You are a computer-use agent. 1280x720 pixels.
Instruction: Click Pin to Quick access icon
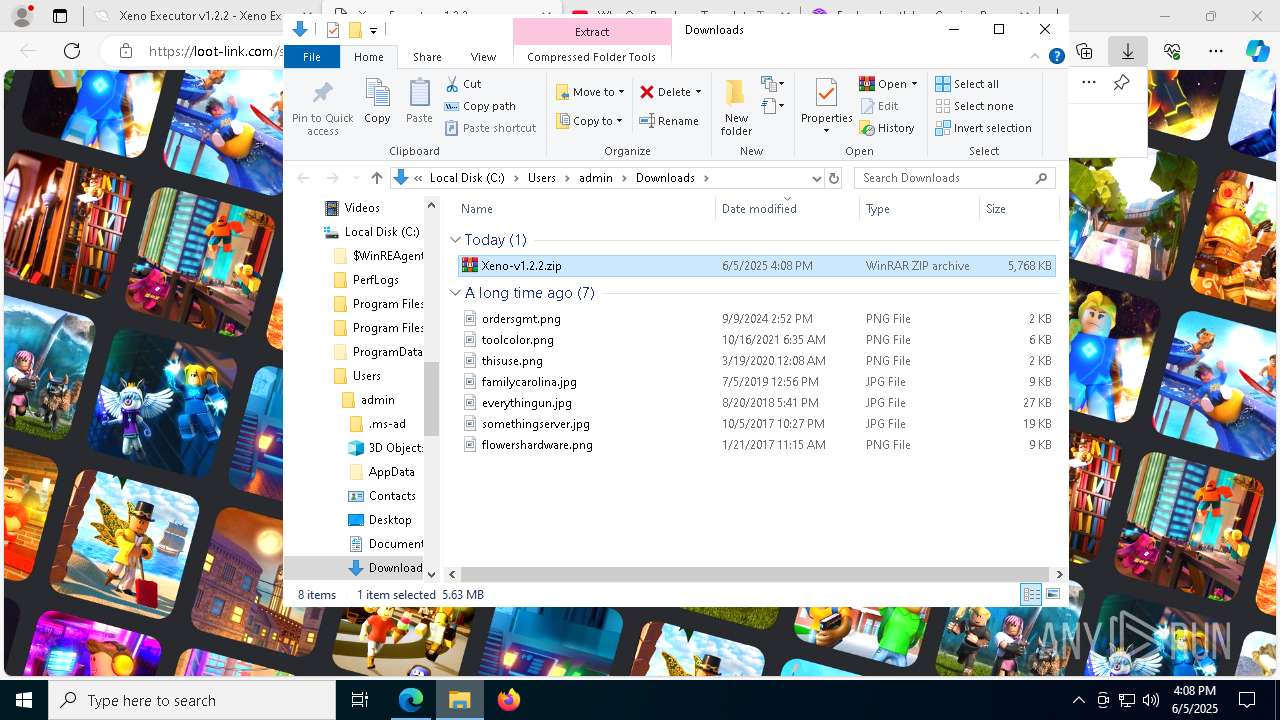[x=322, y=108]
